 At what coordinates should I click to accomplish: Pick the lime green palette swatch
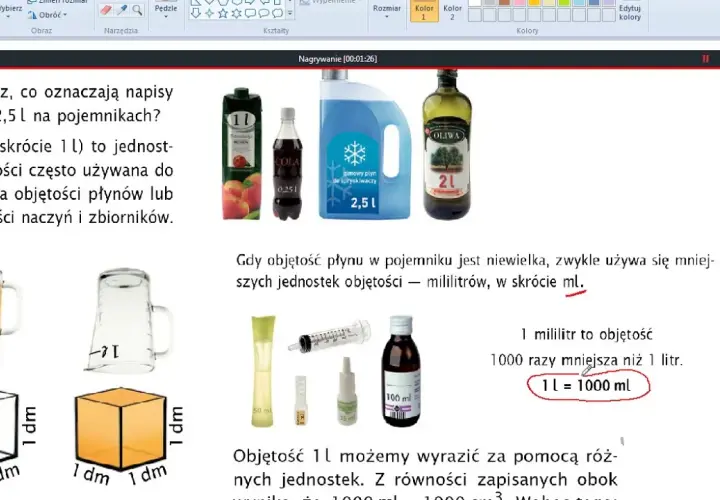[564, 2]
